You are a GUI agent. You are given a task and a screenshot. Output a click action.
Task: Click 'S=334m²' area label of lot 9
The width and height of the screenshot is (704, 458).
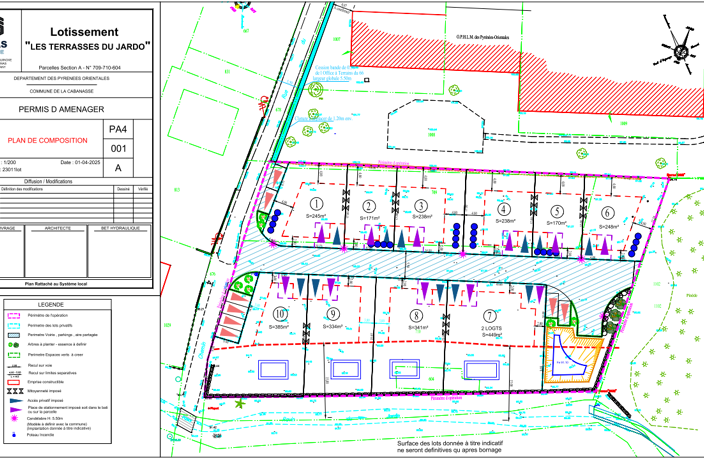coord(333,326)
